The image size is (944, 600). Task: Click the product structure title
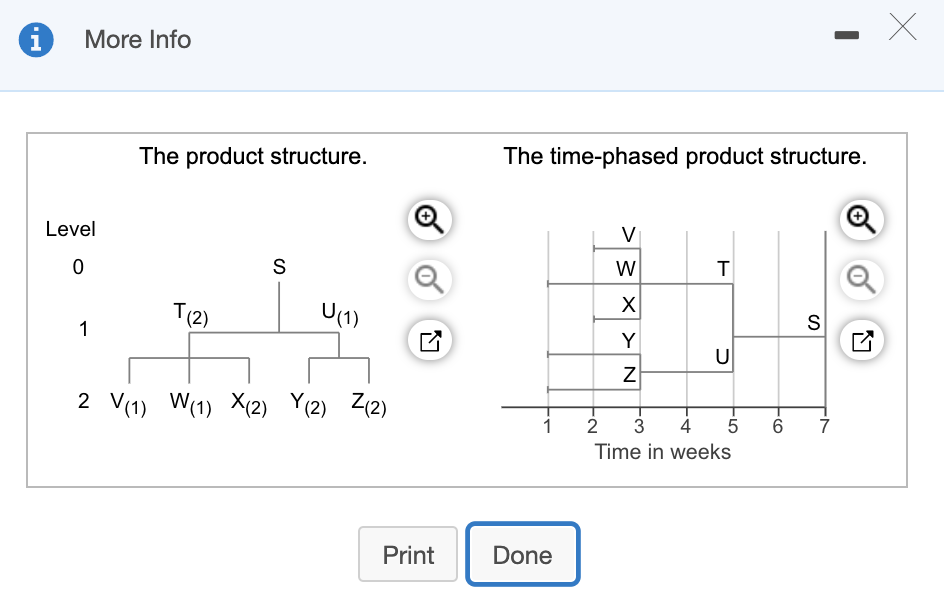tap(253, 156)
